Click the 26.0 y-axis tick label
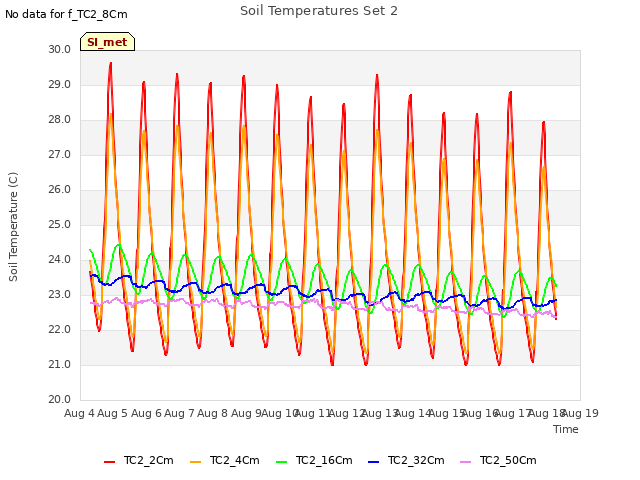The width and height of the screenshot is (640, 480). pyautogui.click(x=60, y=189)
